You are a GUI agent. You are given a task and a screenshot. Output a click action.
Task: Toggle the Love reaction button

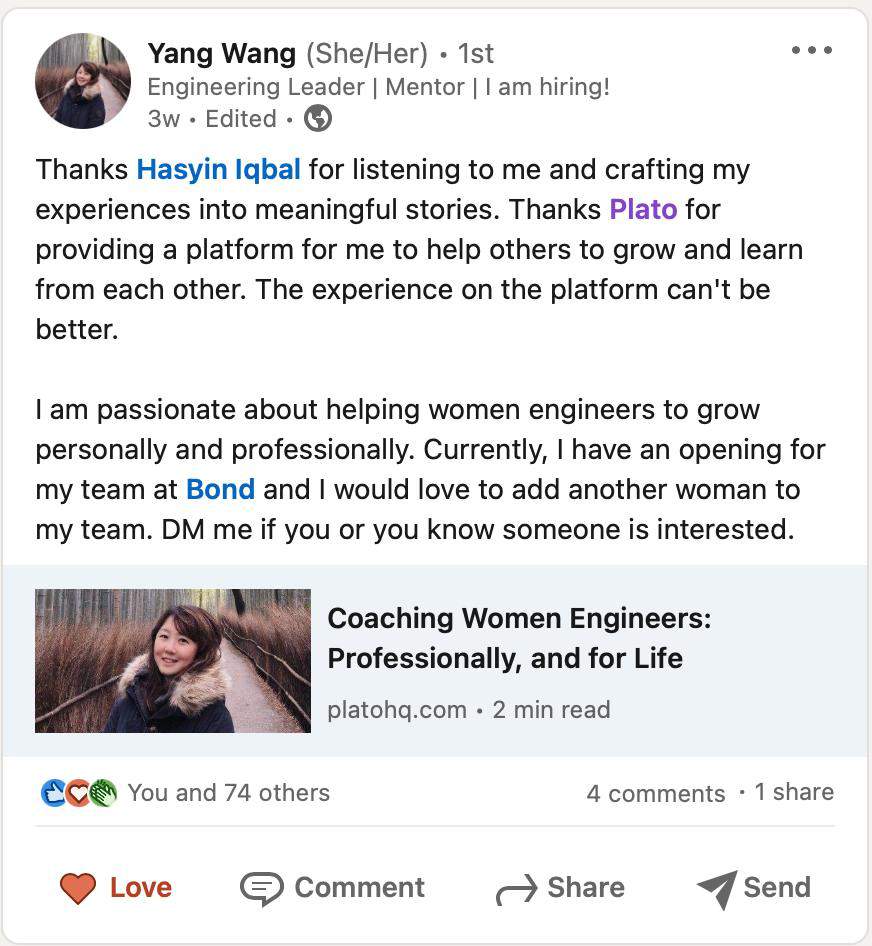tap(116, 888)
